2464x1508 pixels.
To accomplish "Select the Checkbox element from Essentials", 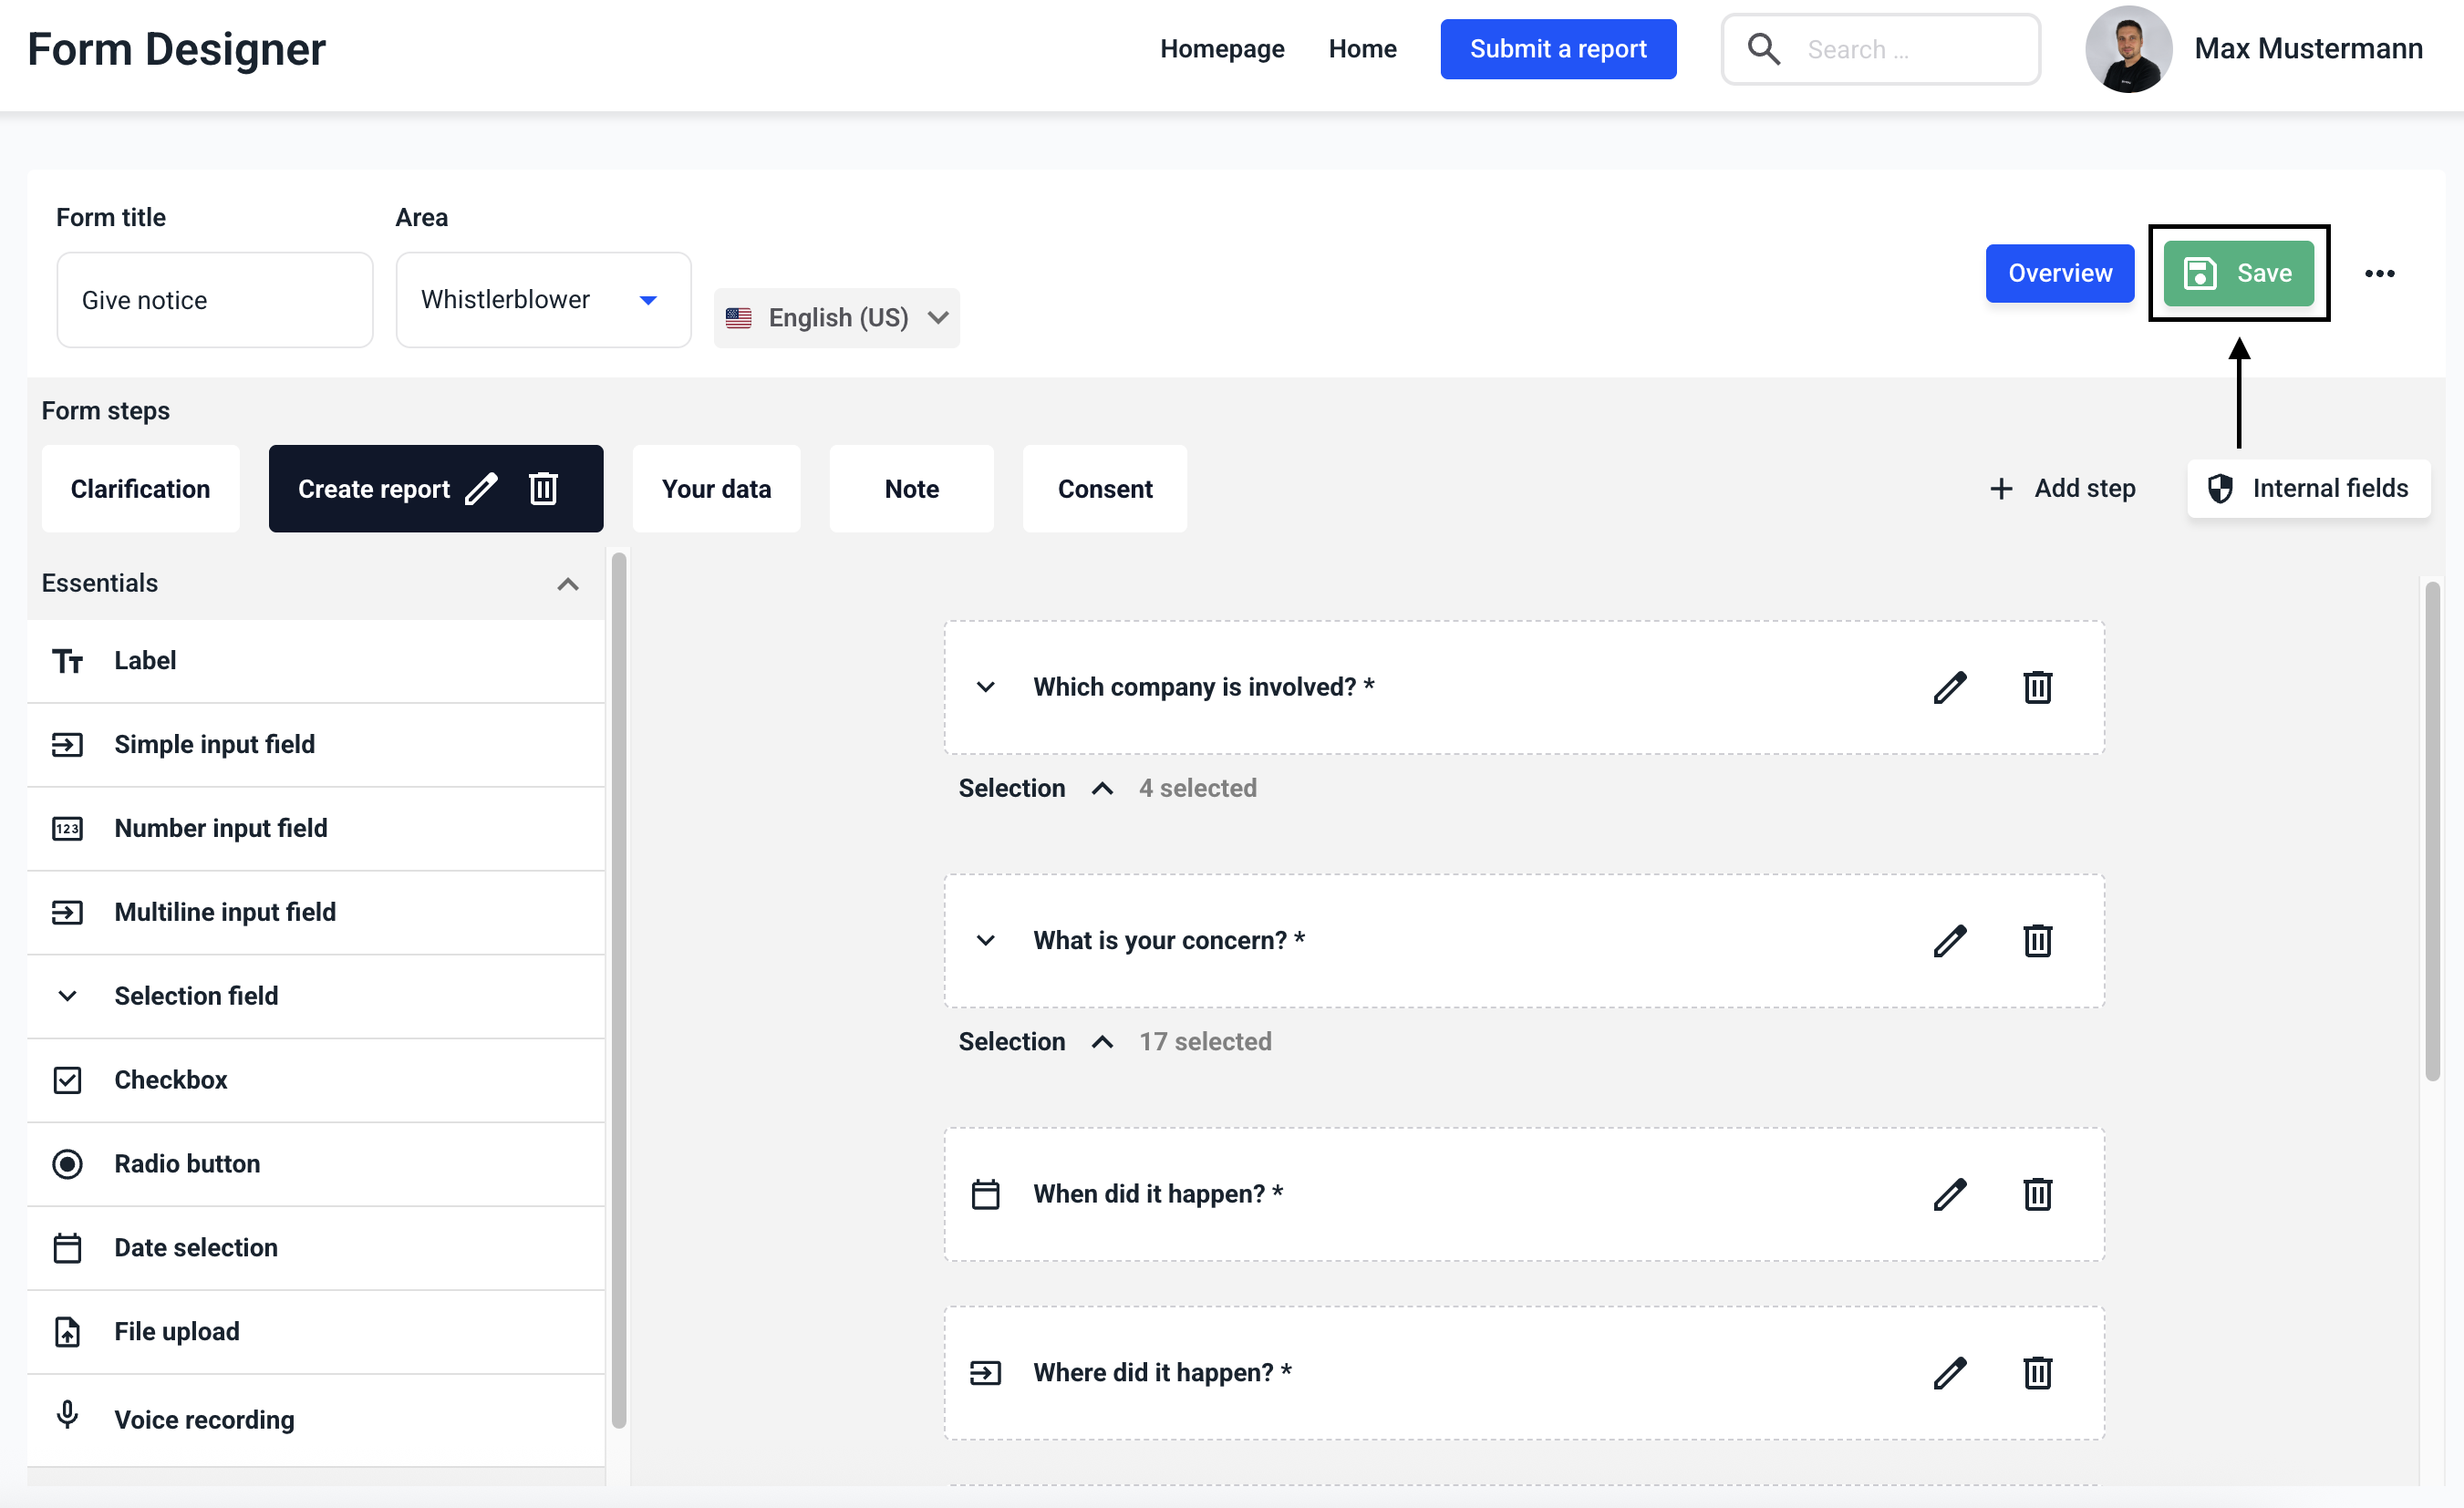I will pos(171,1080).
